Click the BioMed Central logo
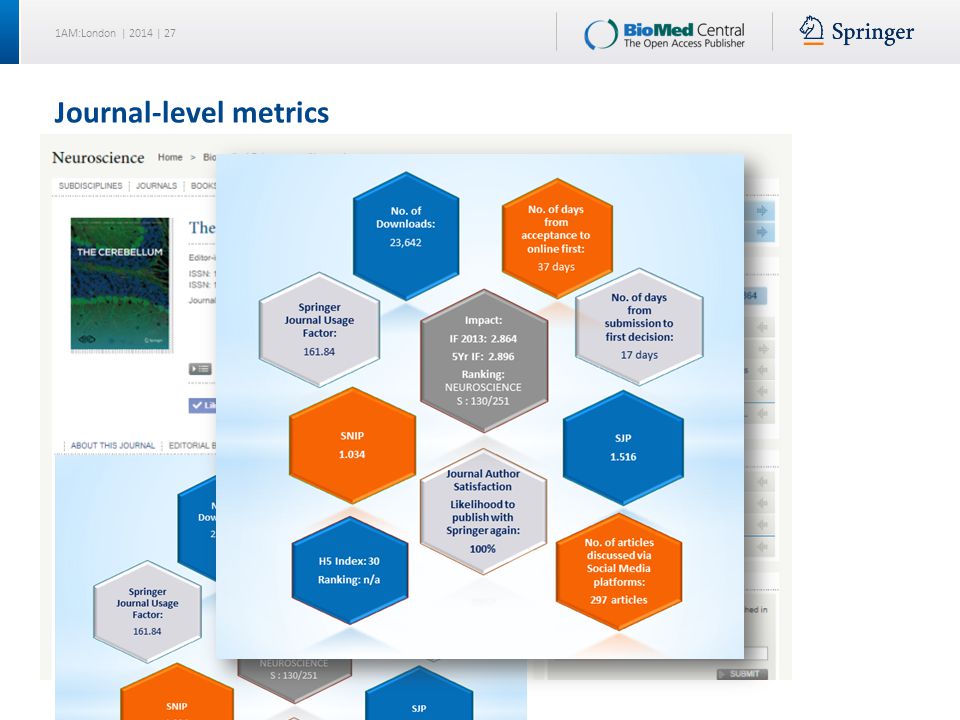 [x=664, y=34]
